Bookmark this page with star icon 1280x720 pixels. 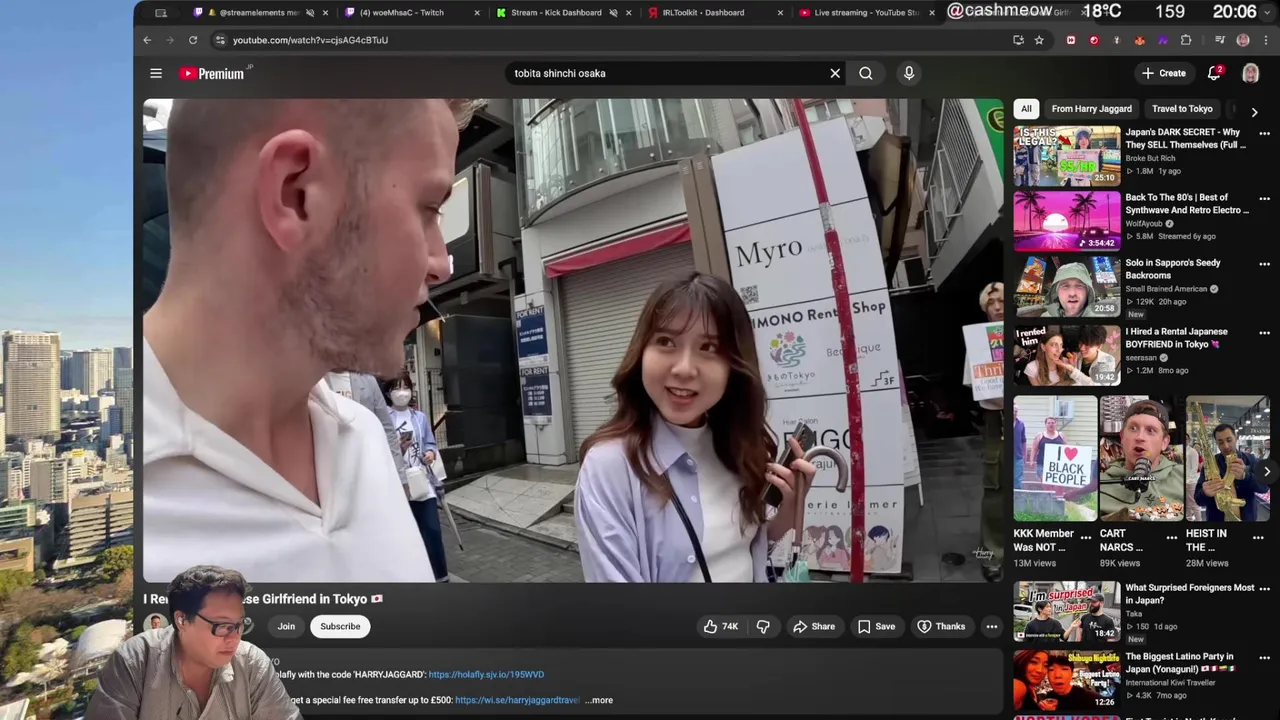pos(1039,40)
